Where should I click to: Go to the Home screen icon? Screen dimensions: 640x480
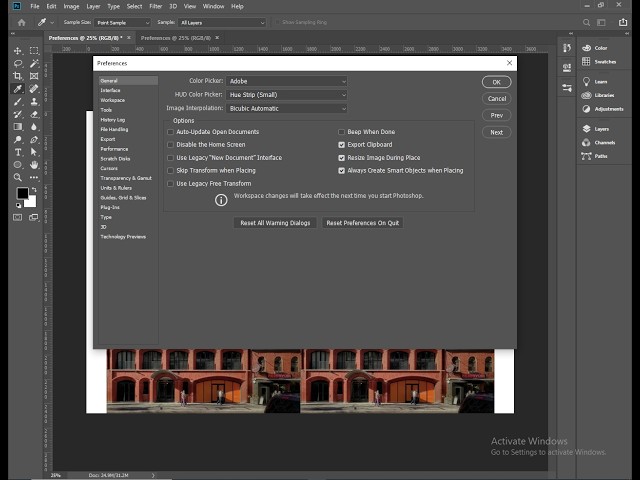pyautogui.click(x=22, y=22)
